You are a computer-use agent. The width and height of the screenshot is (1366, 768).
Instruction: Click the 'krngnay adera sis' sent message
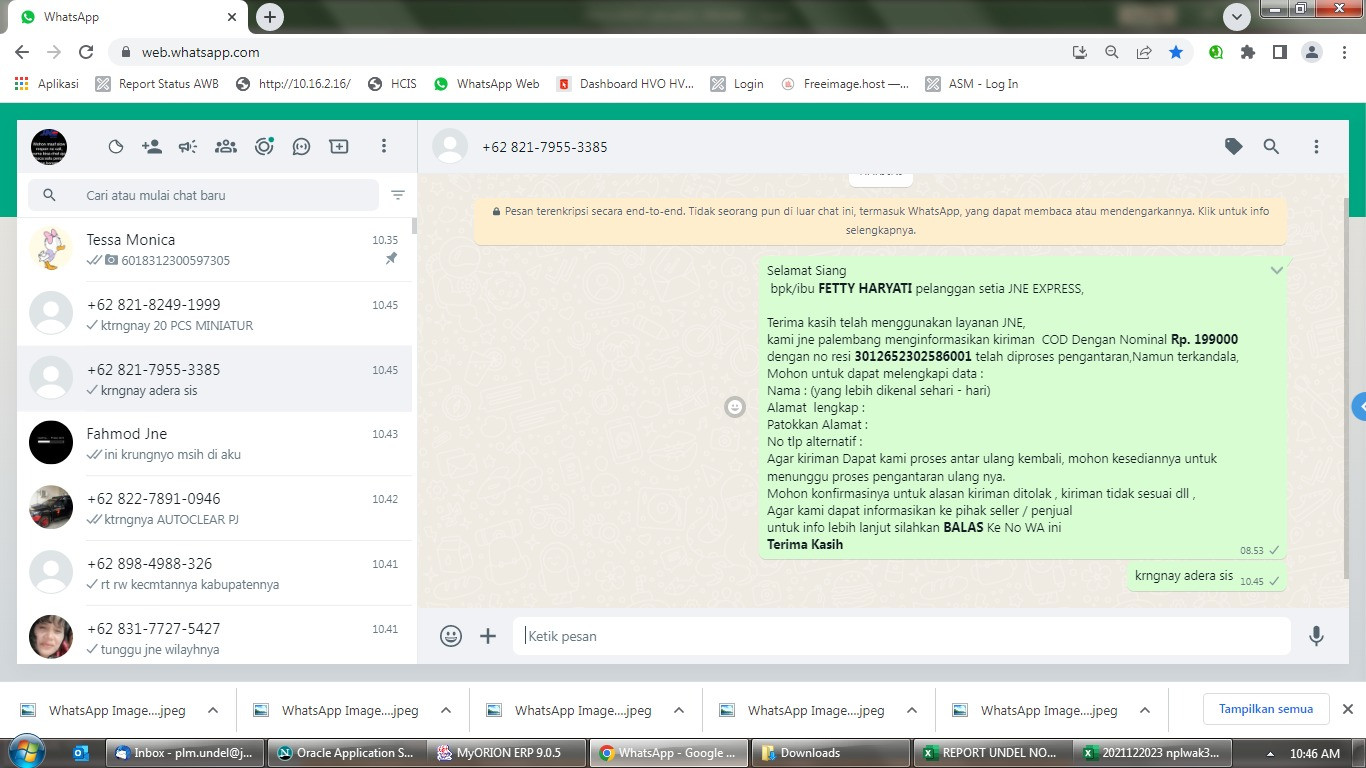[x=1206, y=577]
